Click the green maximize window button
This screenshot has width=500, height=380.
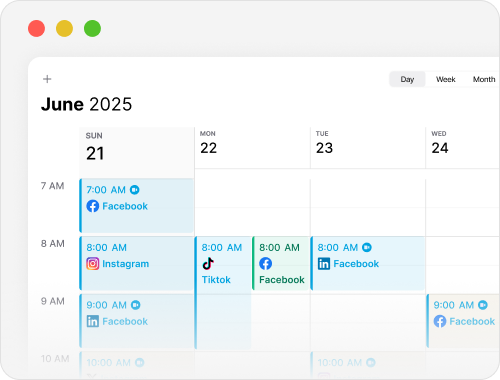pyautogui.click(x=92, y=28)
